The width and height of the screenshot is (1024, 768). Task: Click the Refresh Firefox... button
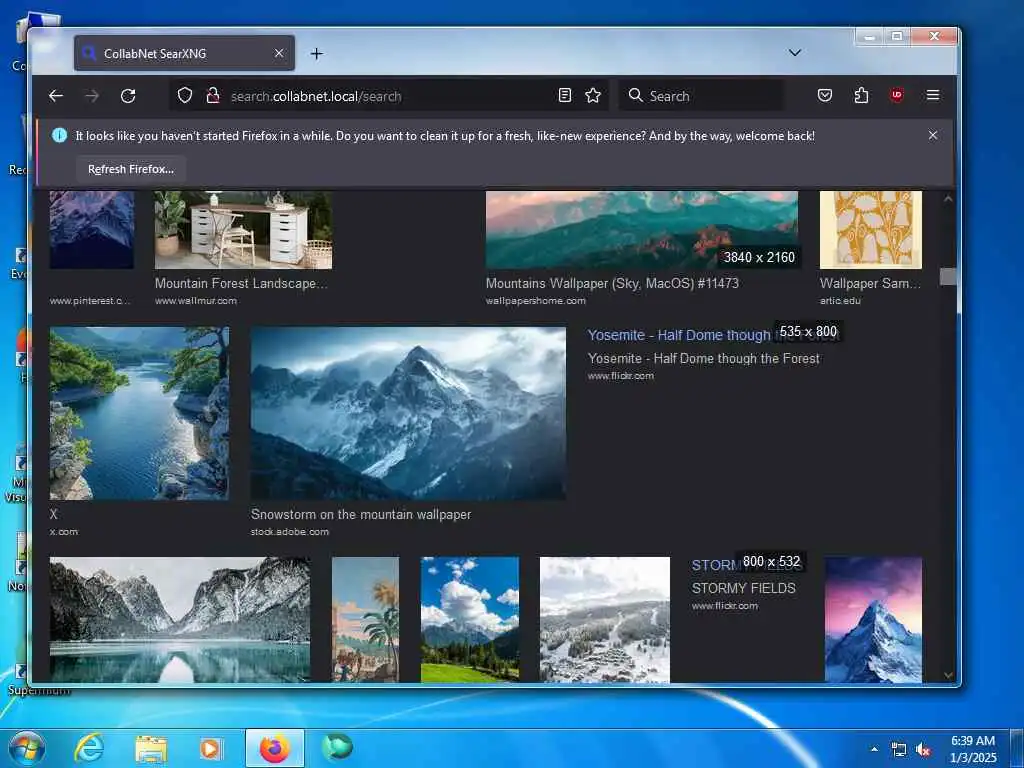click(x=131, y=169)
